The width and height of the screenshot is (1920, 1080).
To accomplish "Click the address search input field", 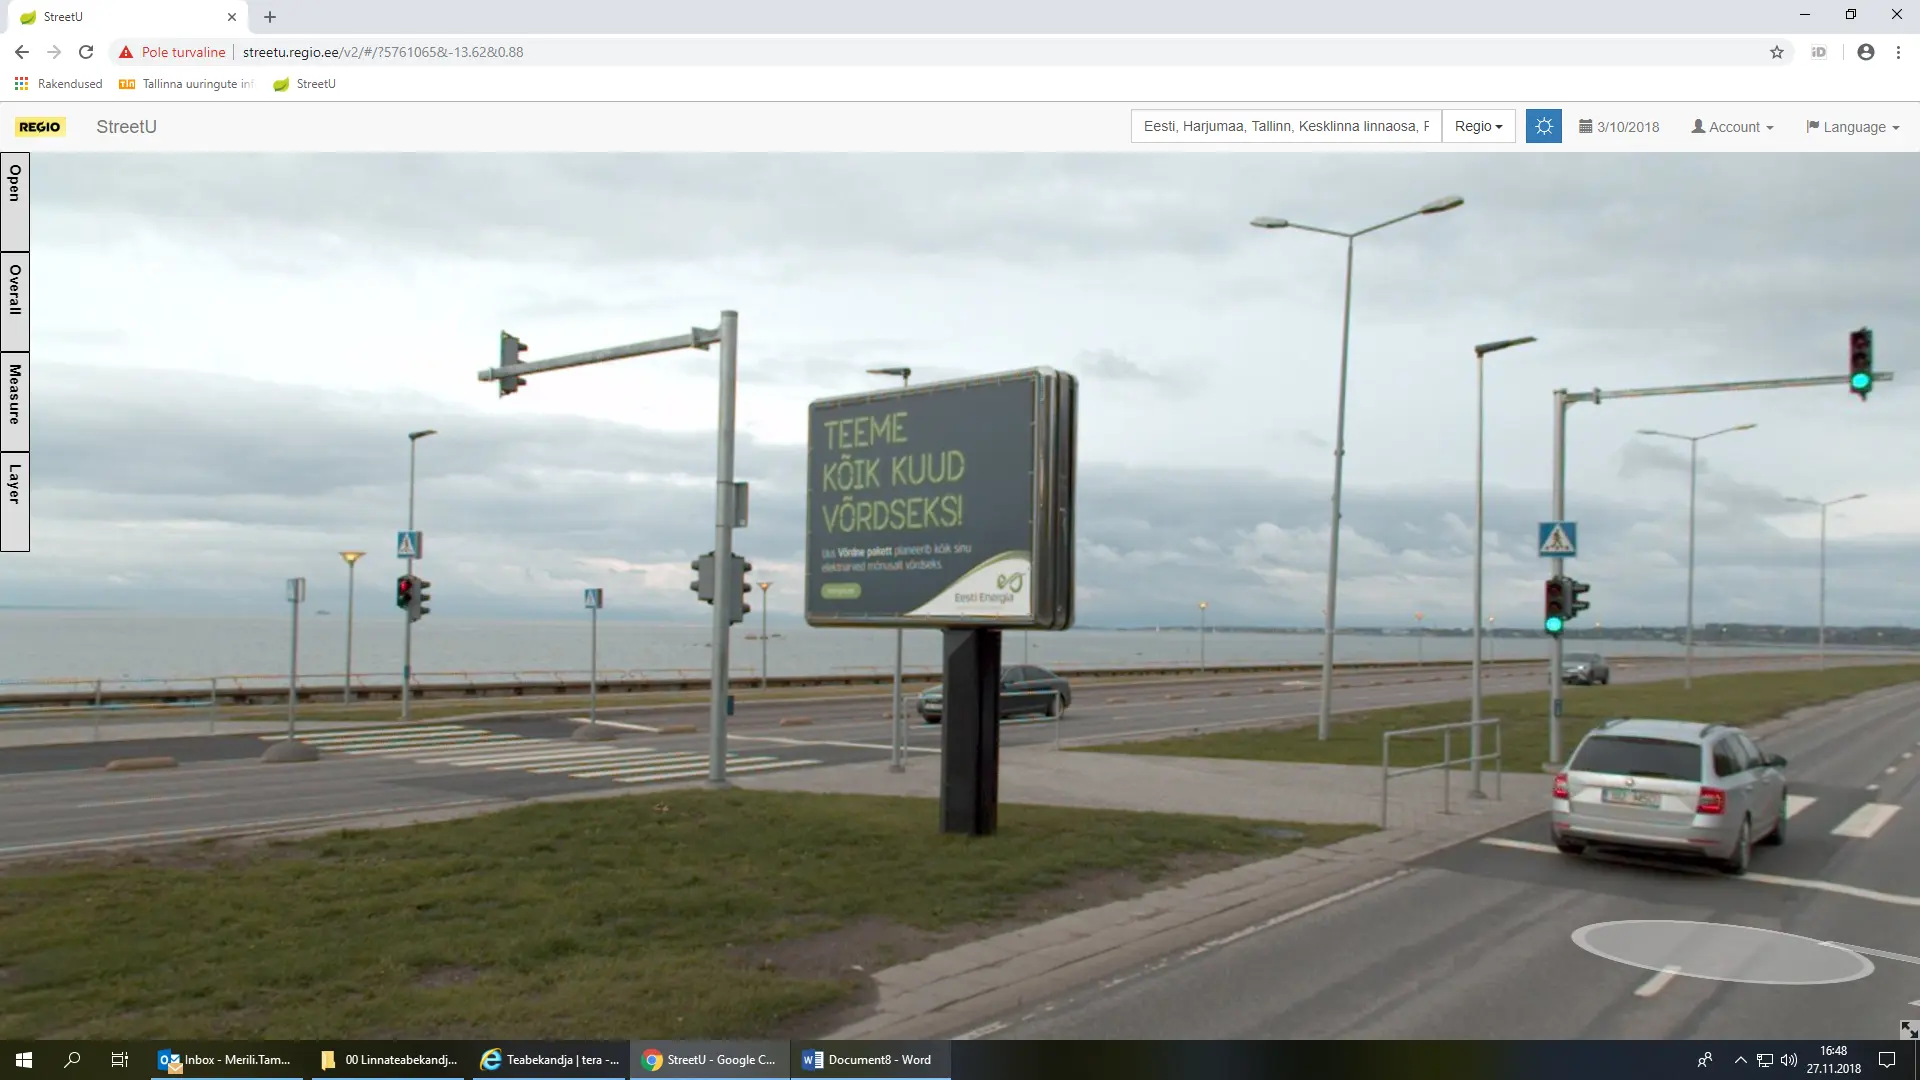I will (x=1285, y=126).
